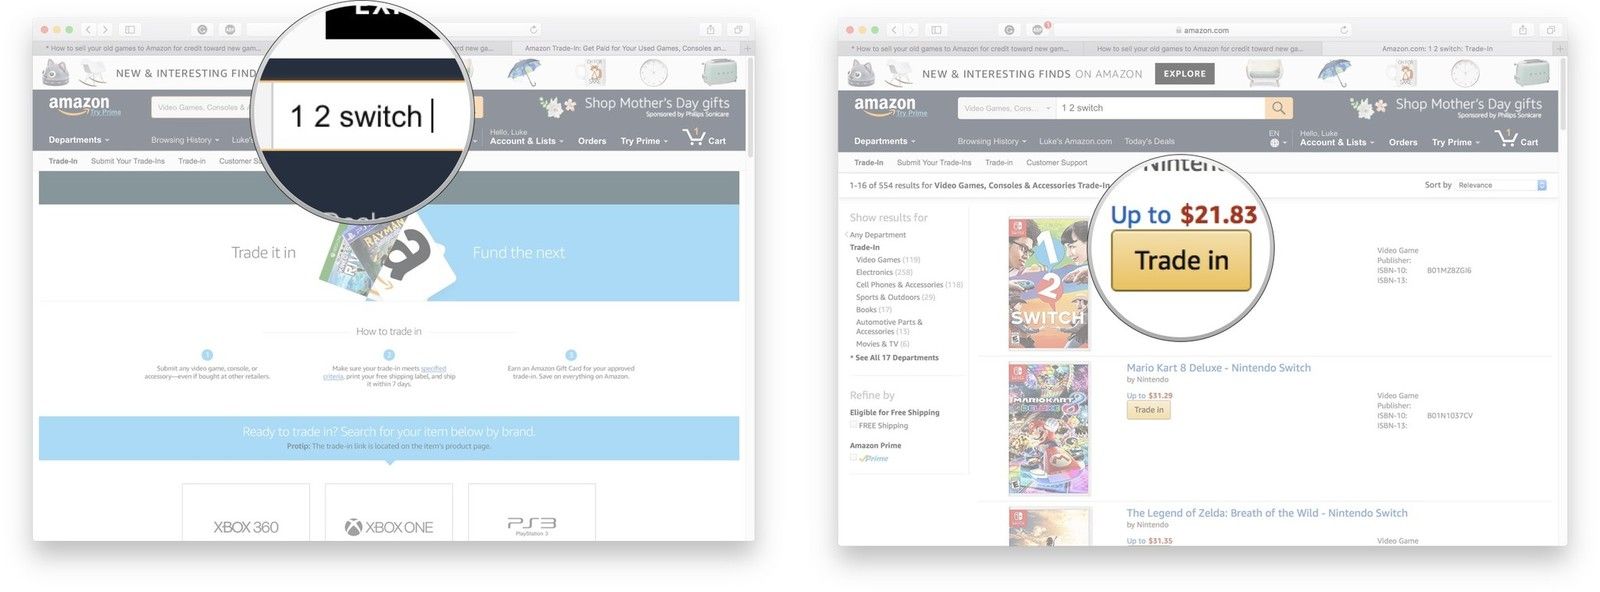Enable the FREE Shipping checkbox

tap(853, 425)
